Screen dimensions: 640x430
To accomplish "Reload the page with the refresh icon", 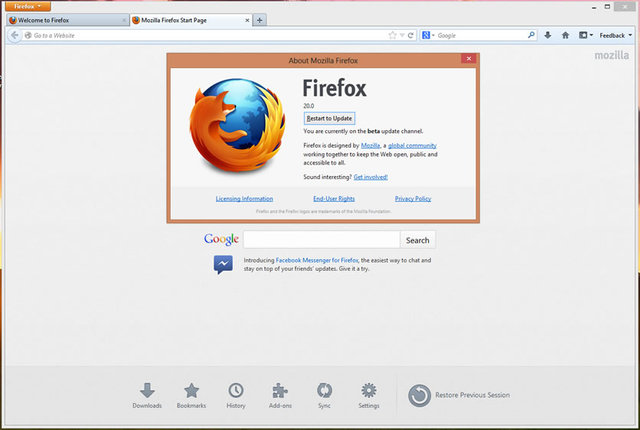I will point(411,35).
